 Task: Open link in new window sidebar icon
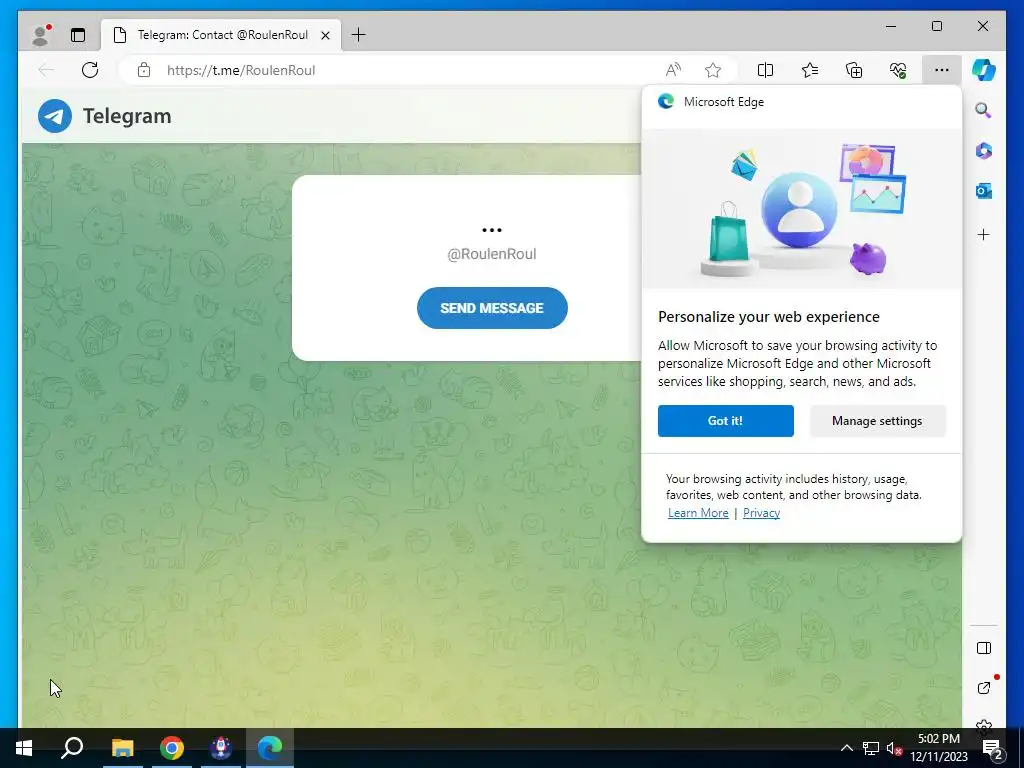[984, 688]
